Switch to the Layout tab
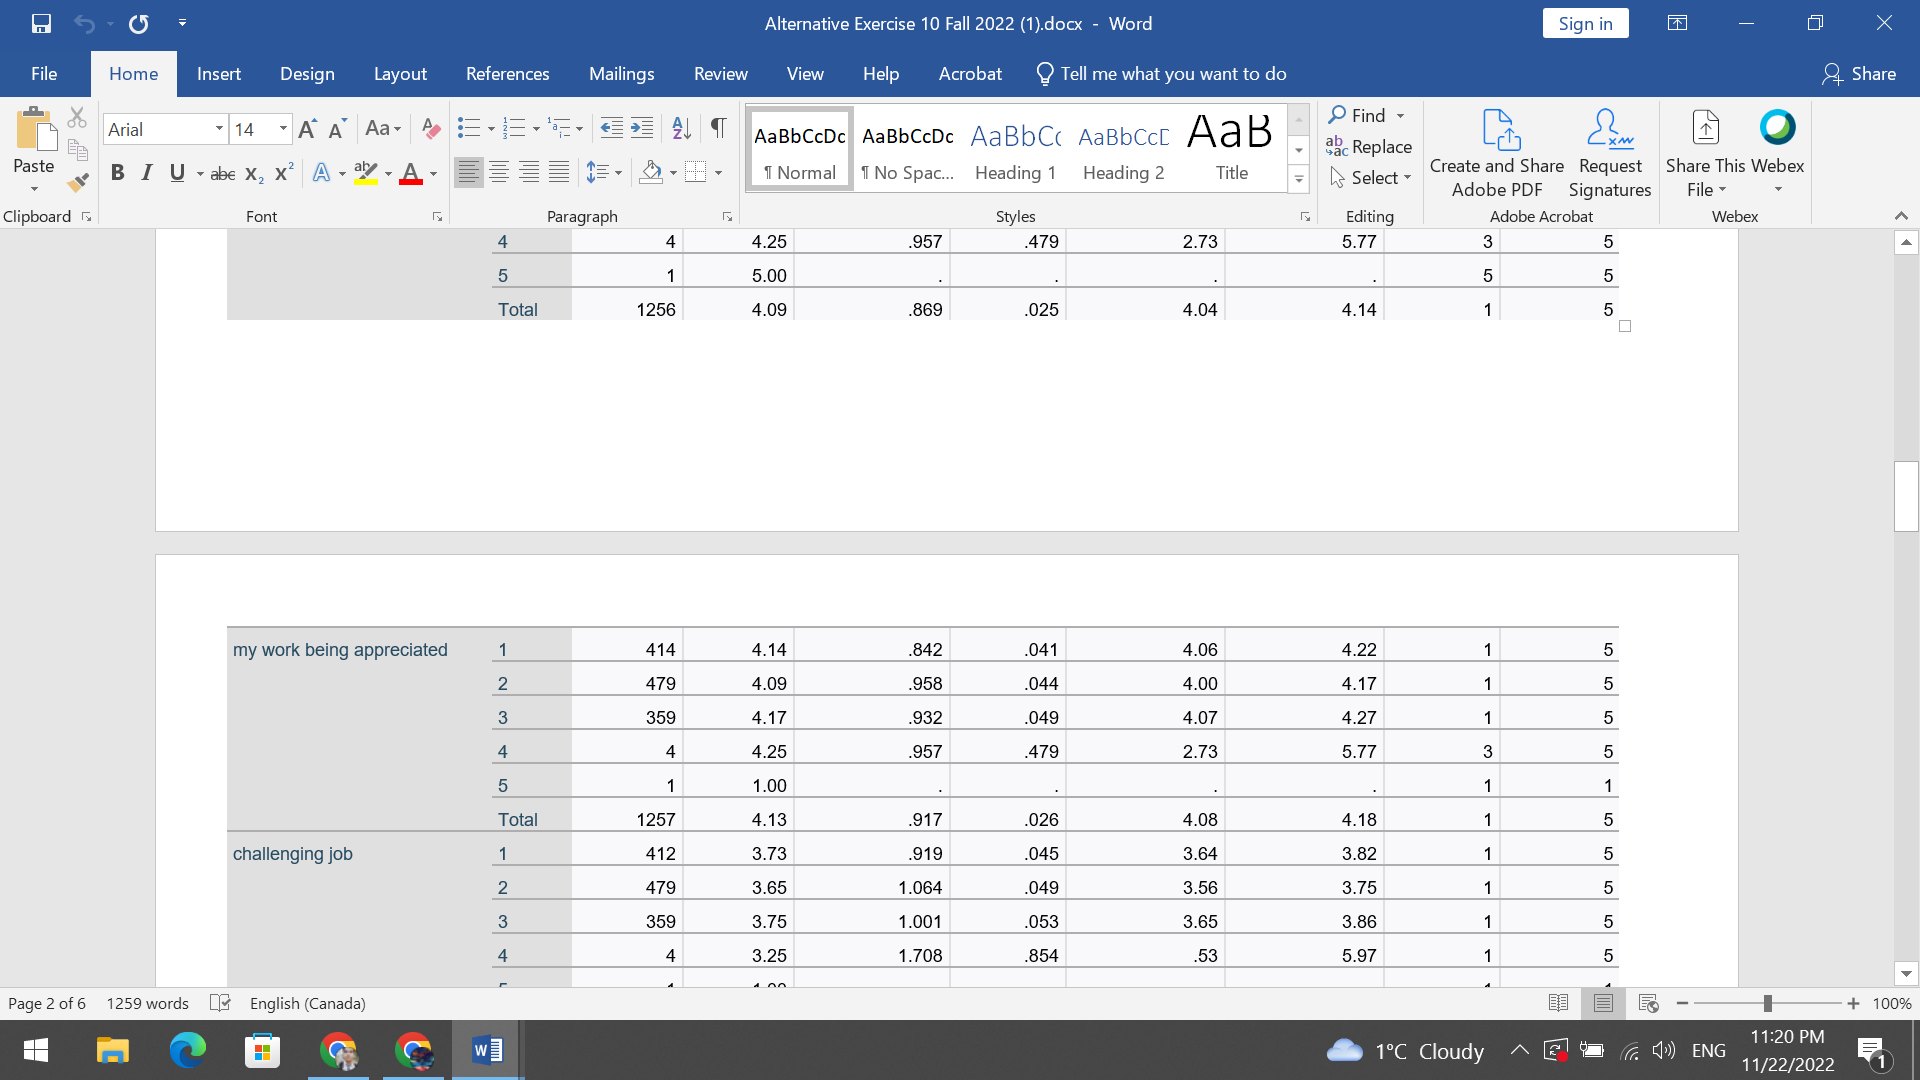Viewport: 1920px width, 1080px height. (400, 74)
